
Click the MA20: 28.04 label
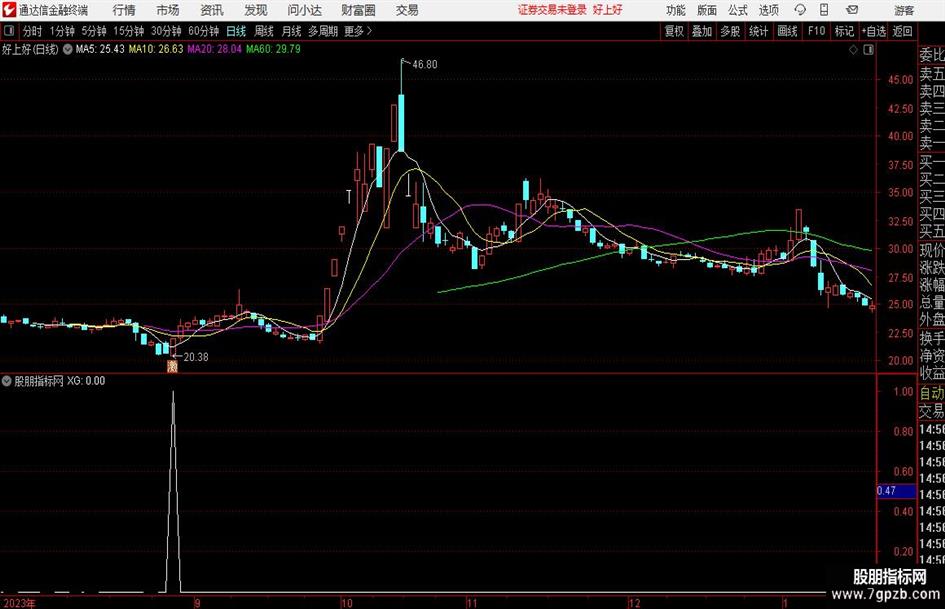(215, 49)
